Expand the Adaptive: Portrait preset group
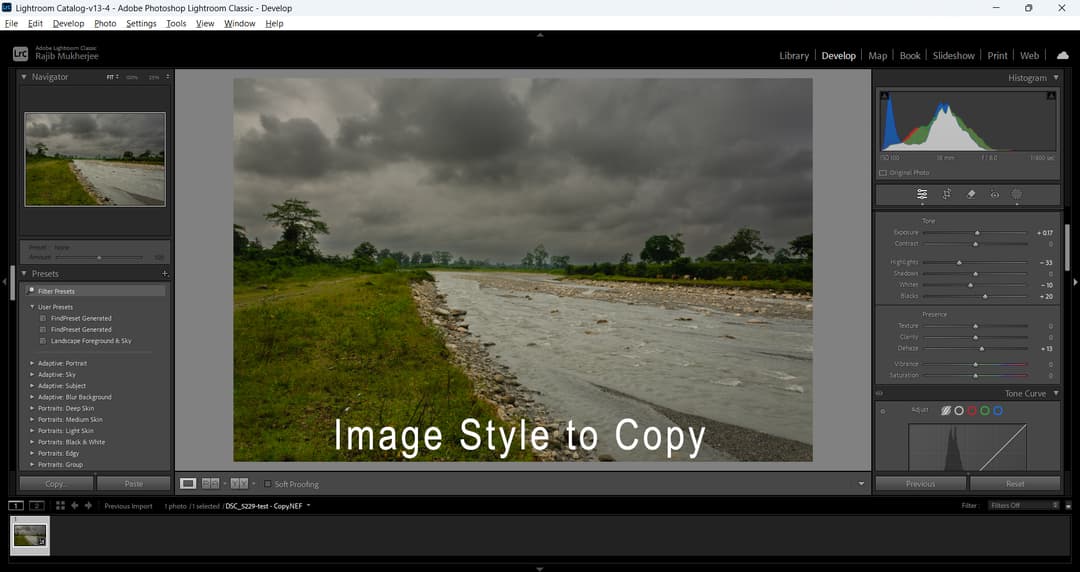The height and width of the screenshot is (572, 1080). point(32,363)
